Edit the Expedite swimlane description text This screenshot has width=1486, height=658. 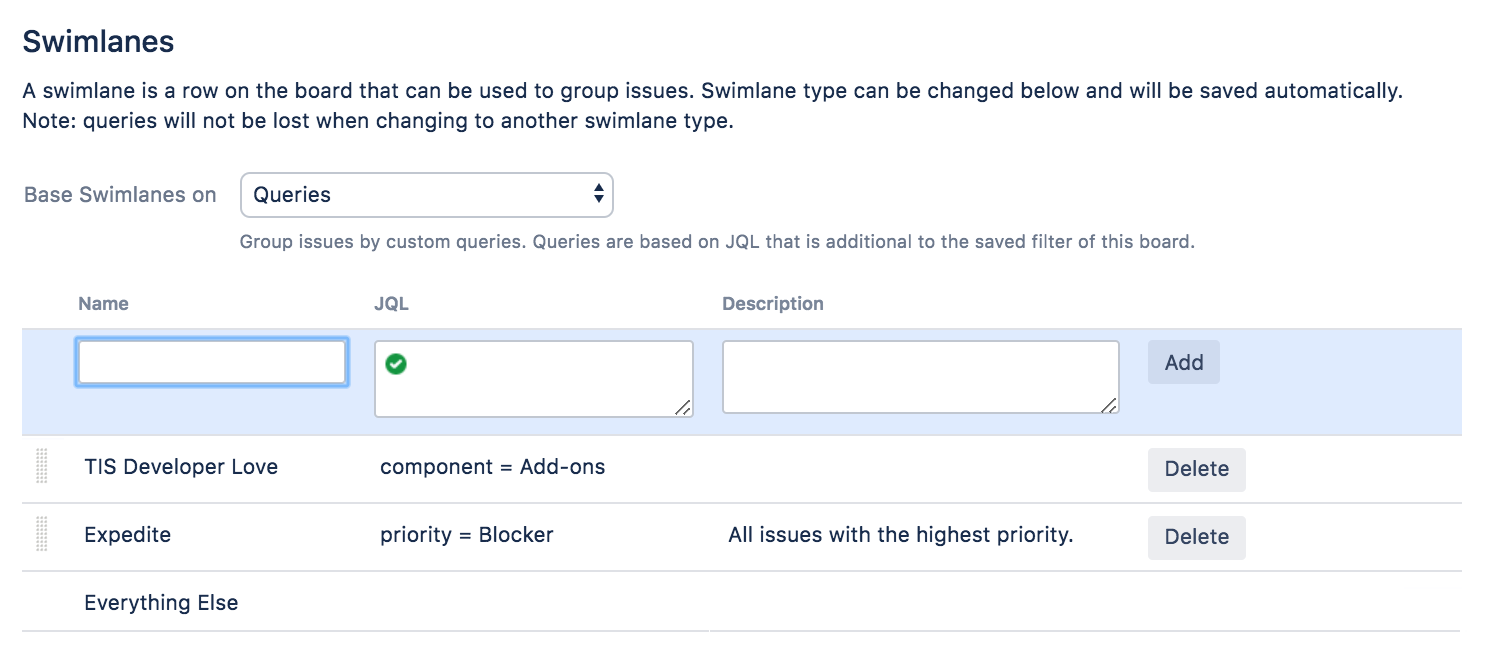pyautogui.click(x=900, y=535)
